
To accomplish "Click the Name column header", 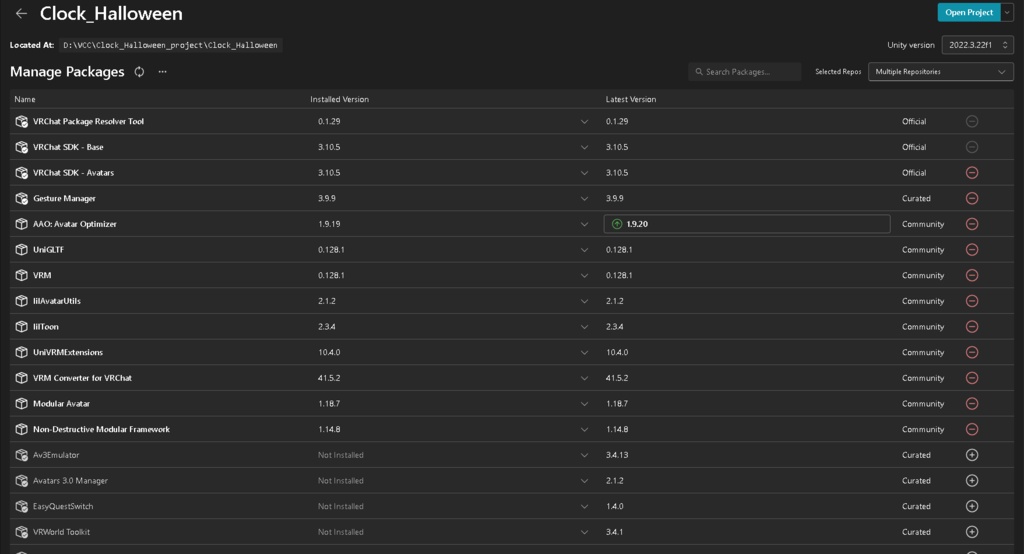I will point(25,99).
